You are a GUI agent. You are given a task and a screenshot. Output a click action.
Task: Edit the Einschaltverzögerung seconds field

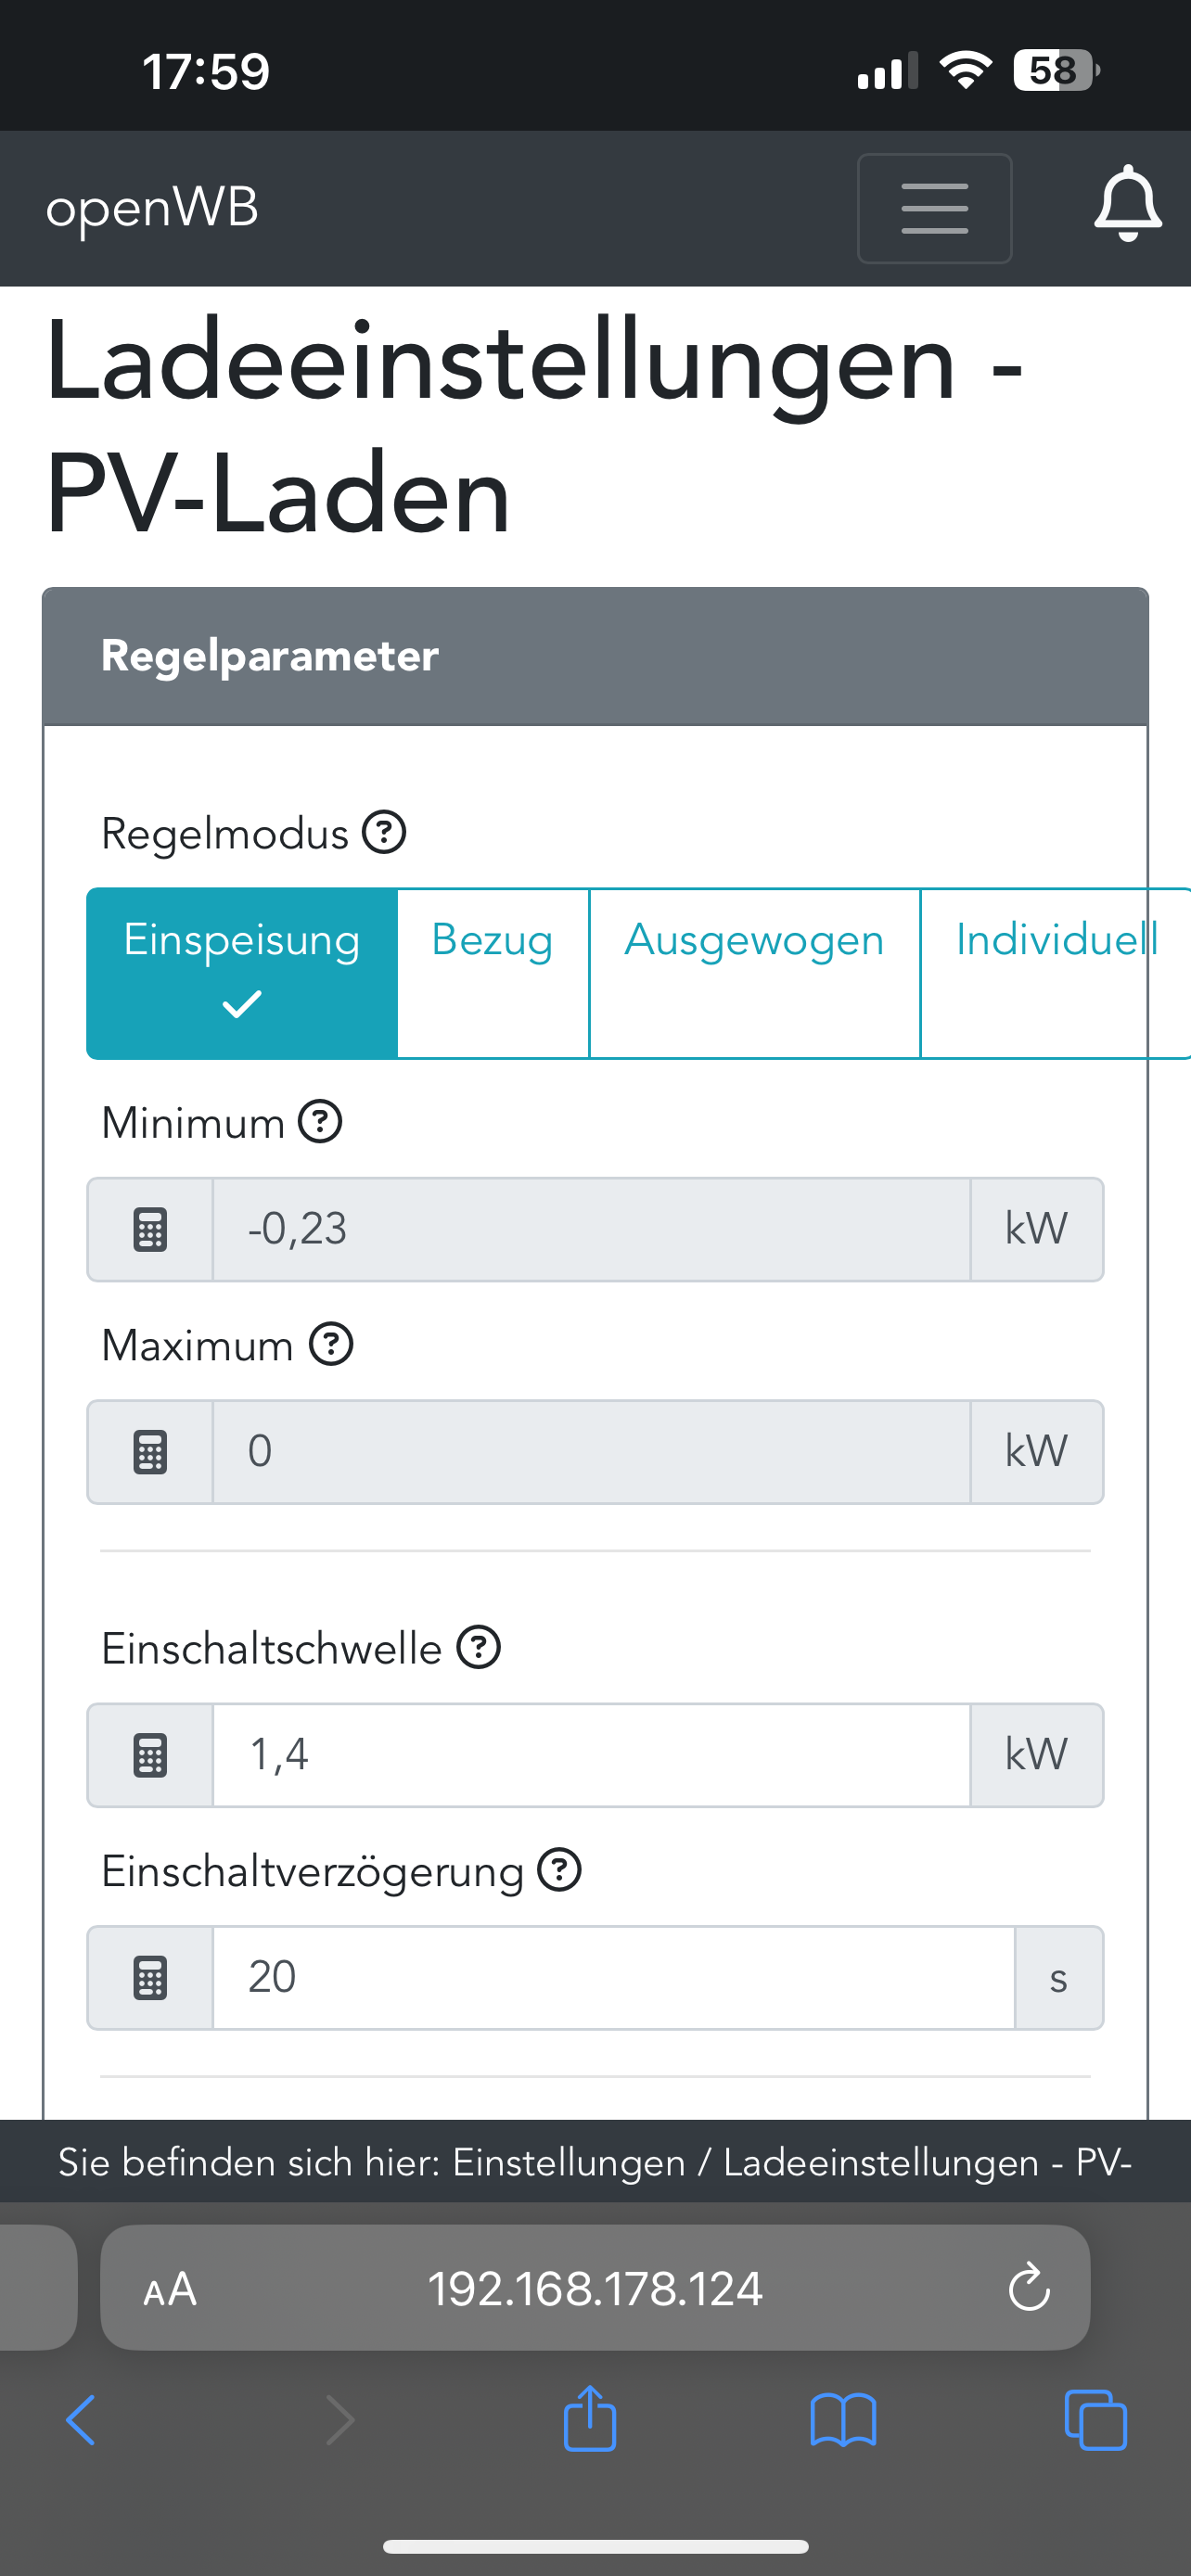pyautogui.click(x=612, y=1978)
